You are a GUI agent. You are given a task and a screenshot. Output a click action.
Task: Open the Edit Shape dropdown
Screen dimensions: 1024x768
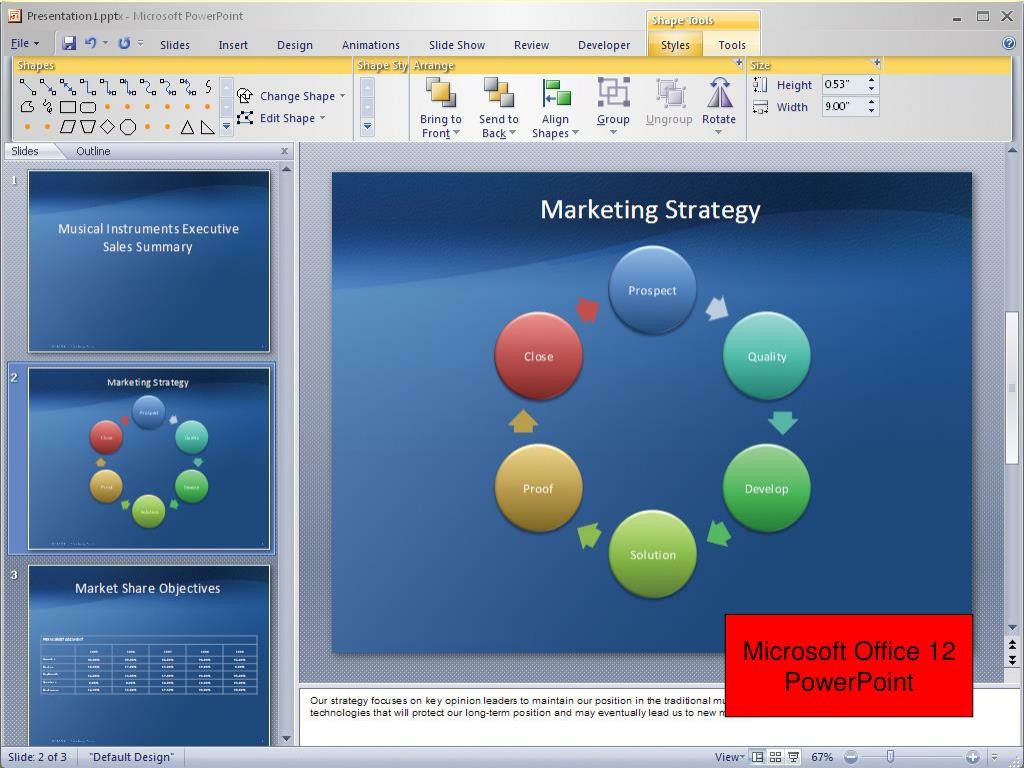[x=281, y=118]
